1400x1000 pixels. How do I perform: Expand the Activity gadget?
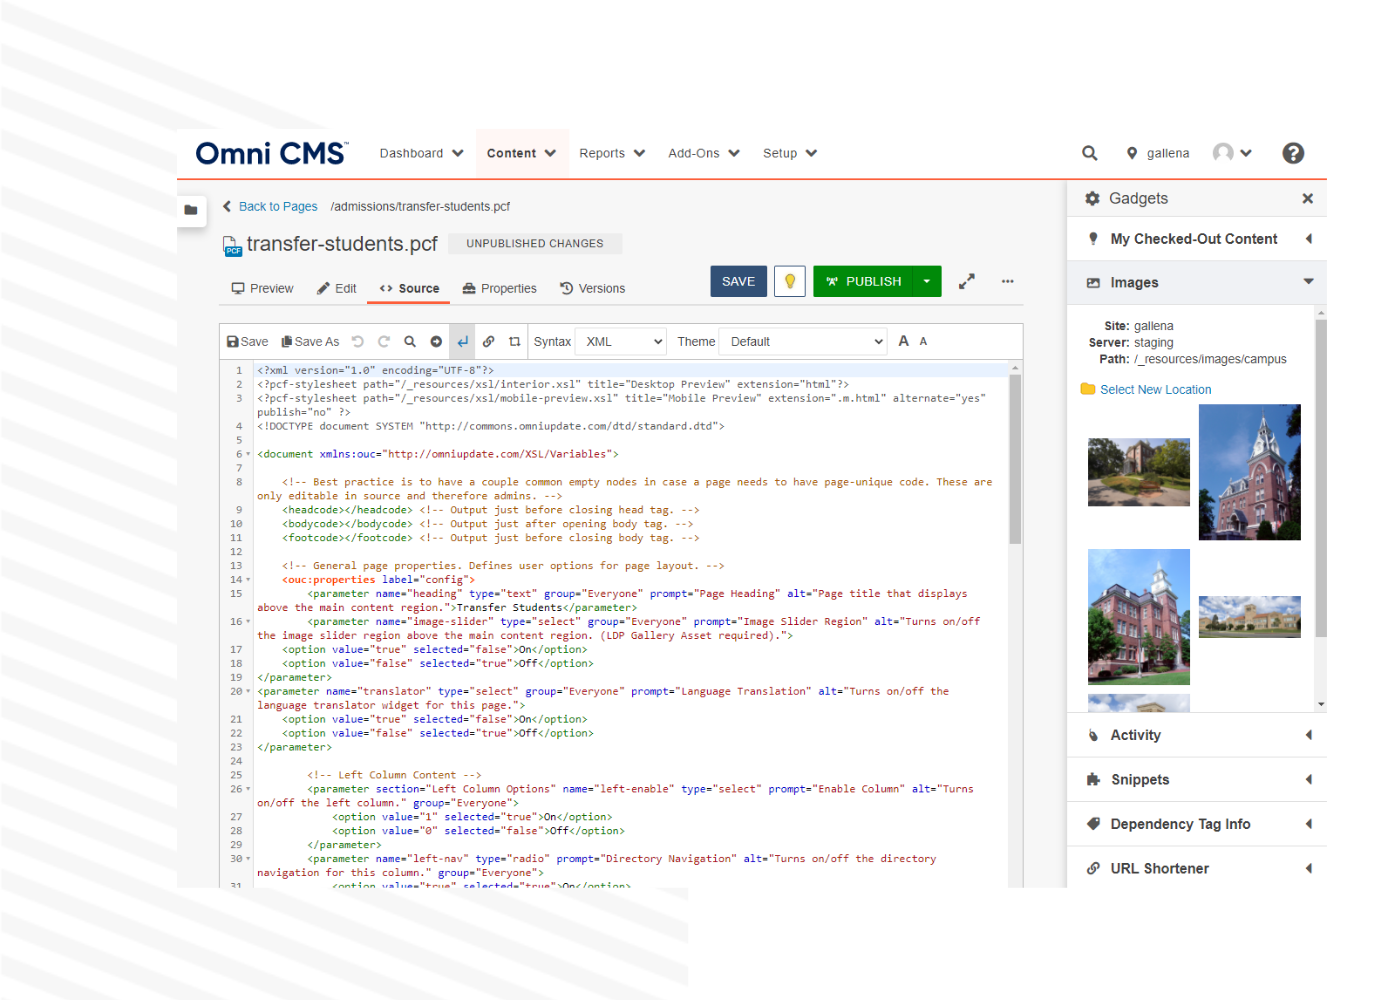1197,735
